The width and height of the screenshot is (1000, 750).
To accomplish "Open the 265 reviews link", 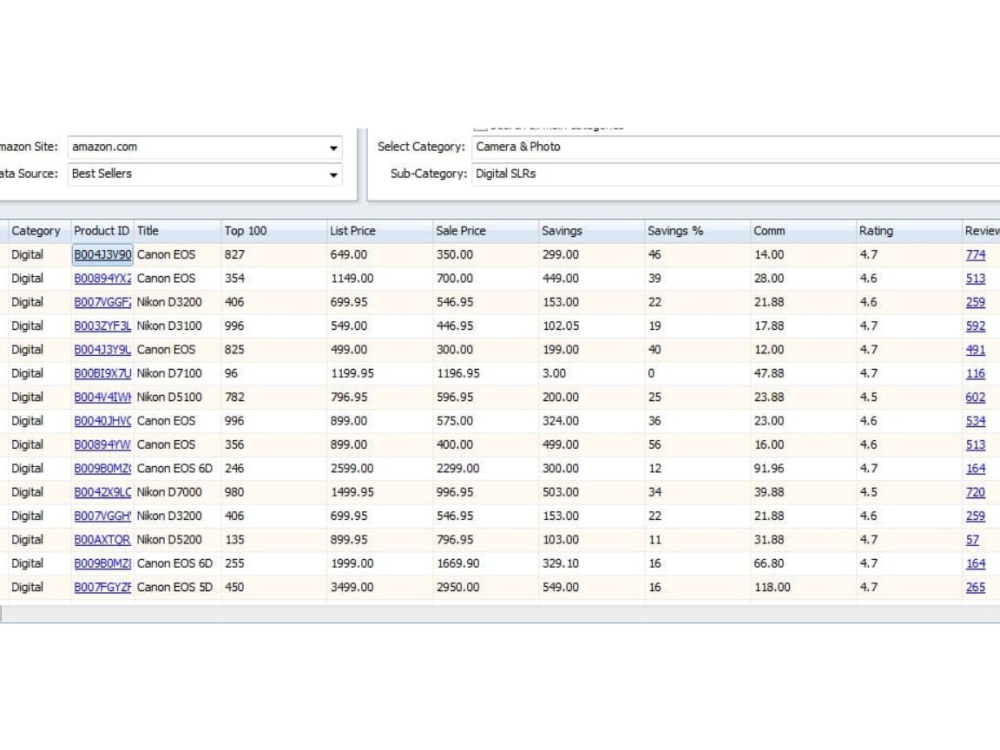I will (975, 587).
